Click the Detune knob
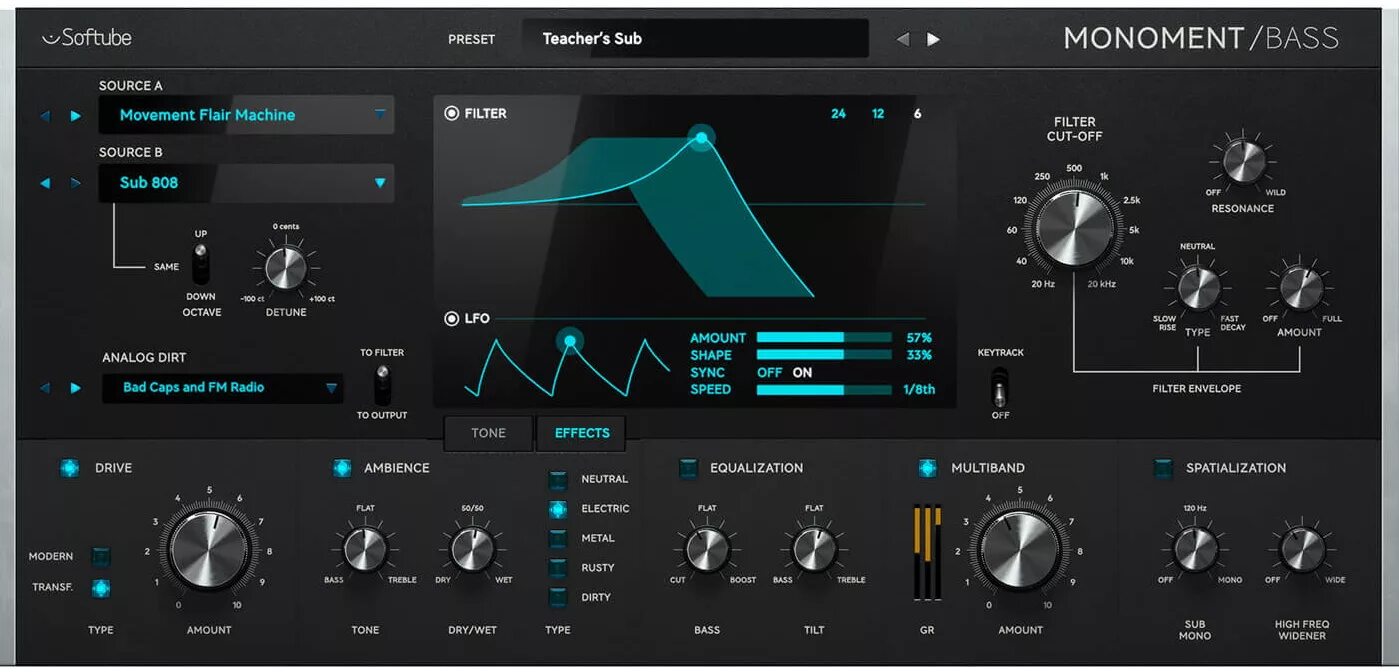1399x672 pixels. pos(285,268)
